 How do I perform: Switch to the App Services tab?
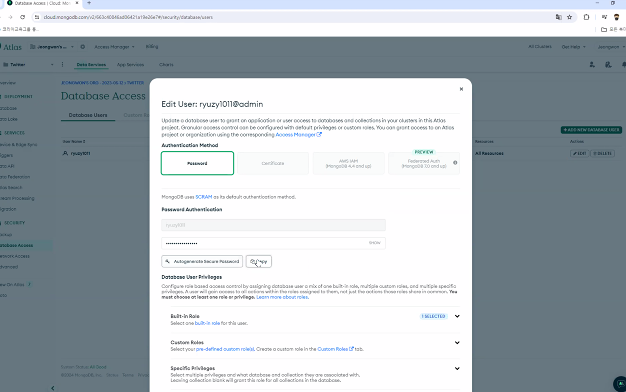pos(130,65)
